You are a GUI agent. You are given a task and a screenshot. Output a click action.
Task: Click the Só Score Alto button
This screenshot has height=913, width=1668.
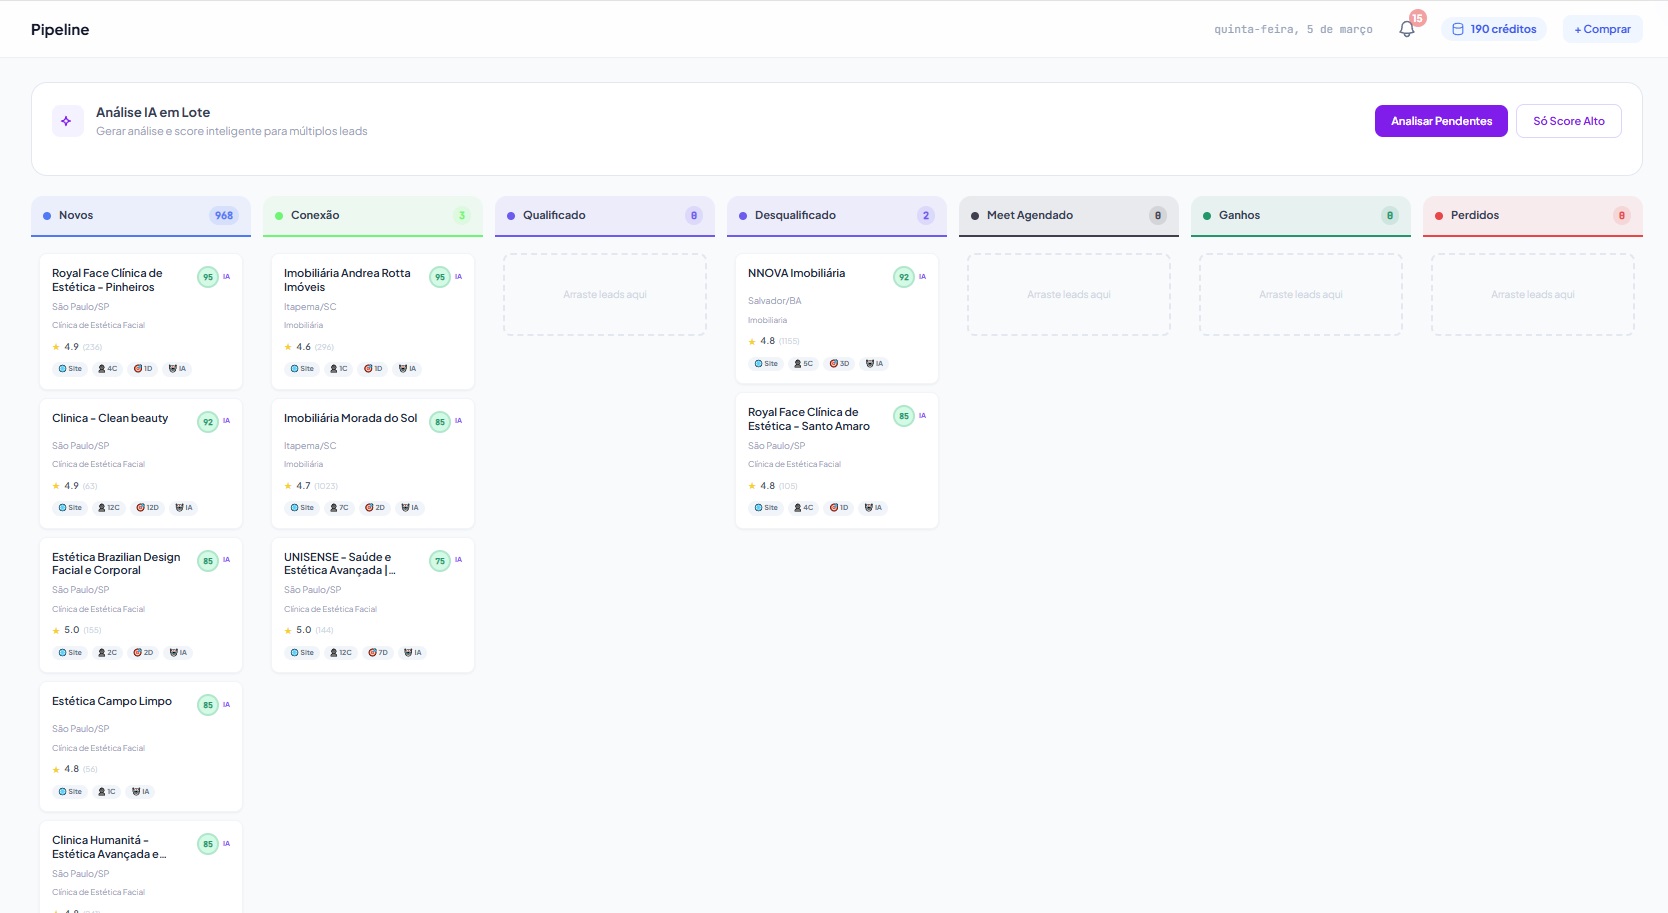pyautogui.click(x=1568, y=120)
